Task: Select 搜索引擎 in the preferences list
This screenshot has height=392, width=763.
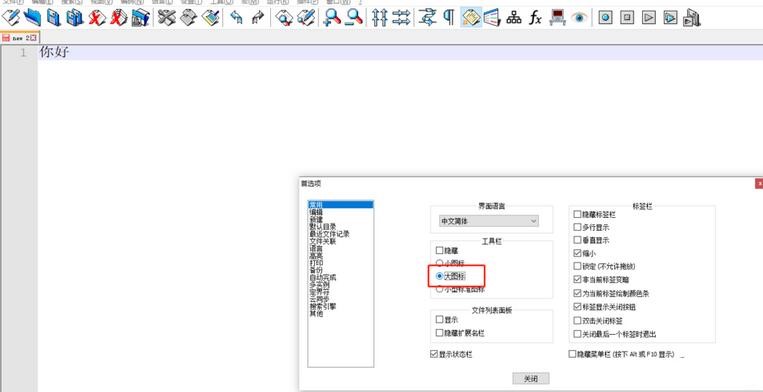Action: point(323,306)
